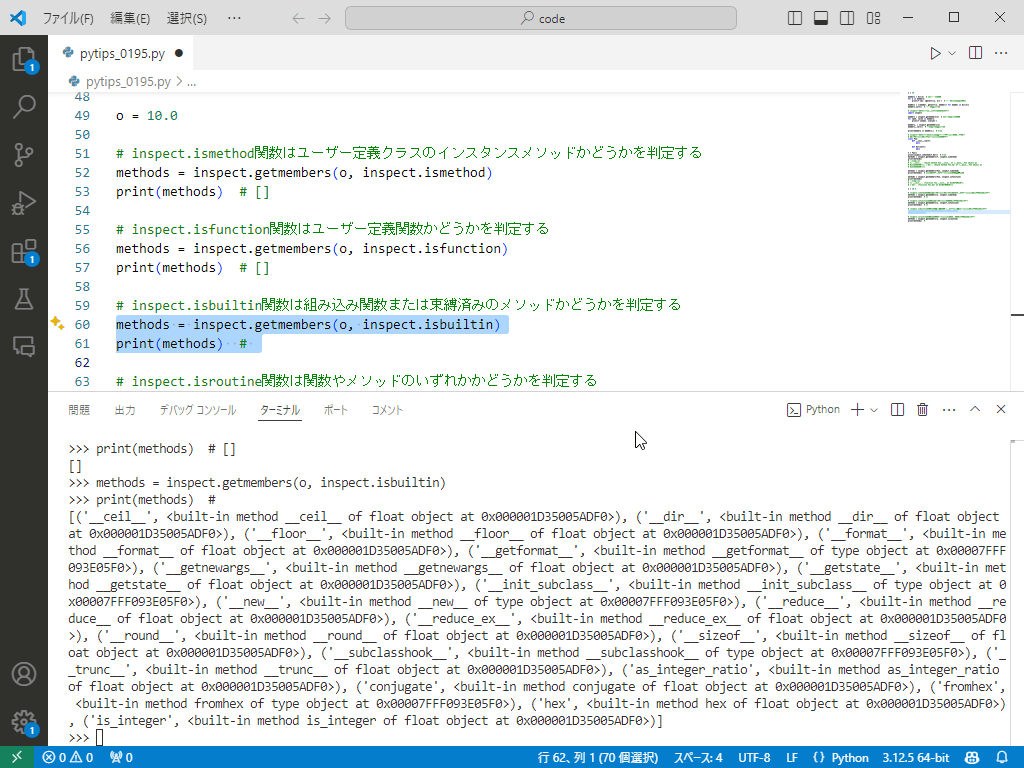This screenshot has width=1024, height=768.
Task: Maximize the panel with the up chevron
Action: click(x=975, y=410)
